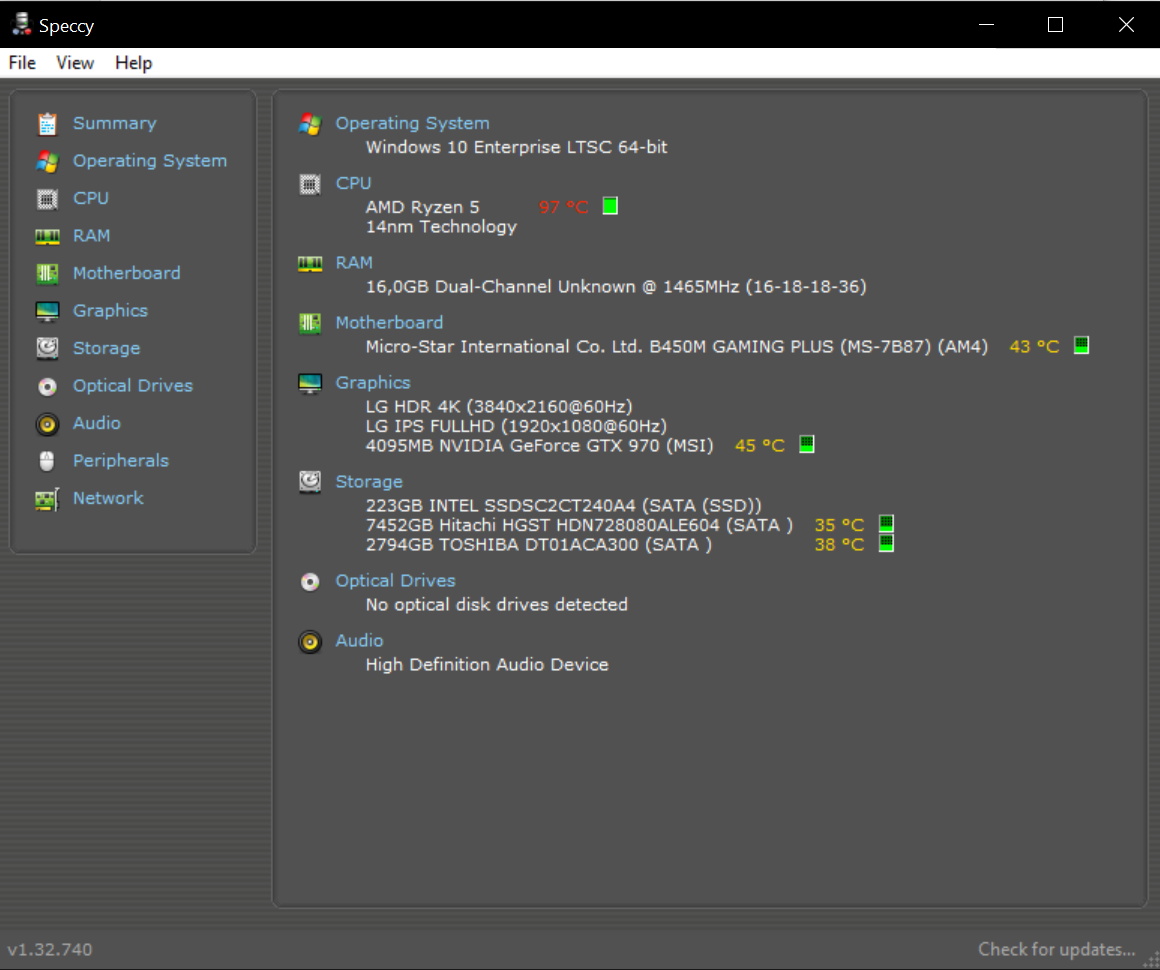The image size is (1160, 970).
Task: Open the View menu
Action: click(x=75, y=63)
